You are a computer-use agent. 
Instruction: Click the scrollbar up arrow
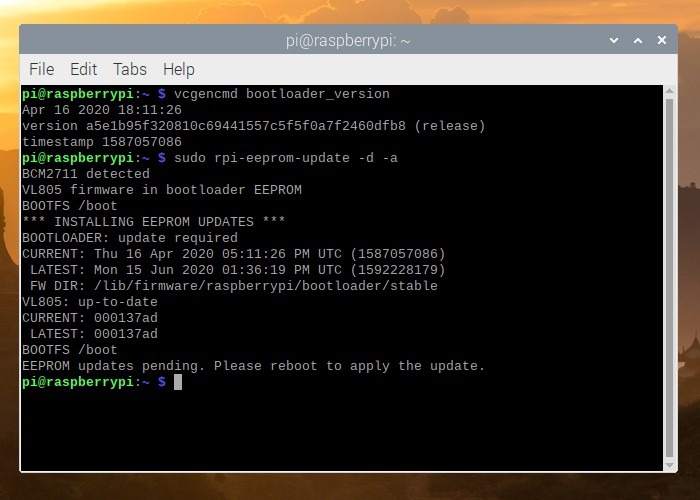tap(669, 91)
